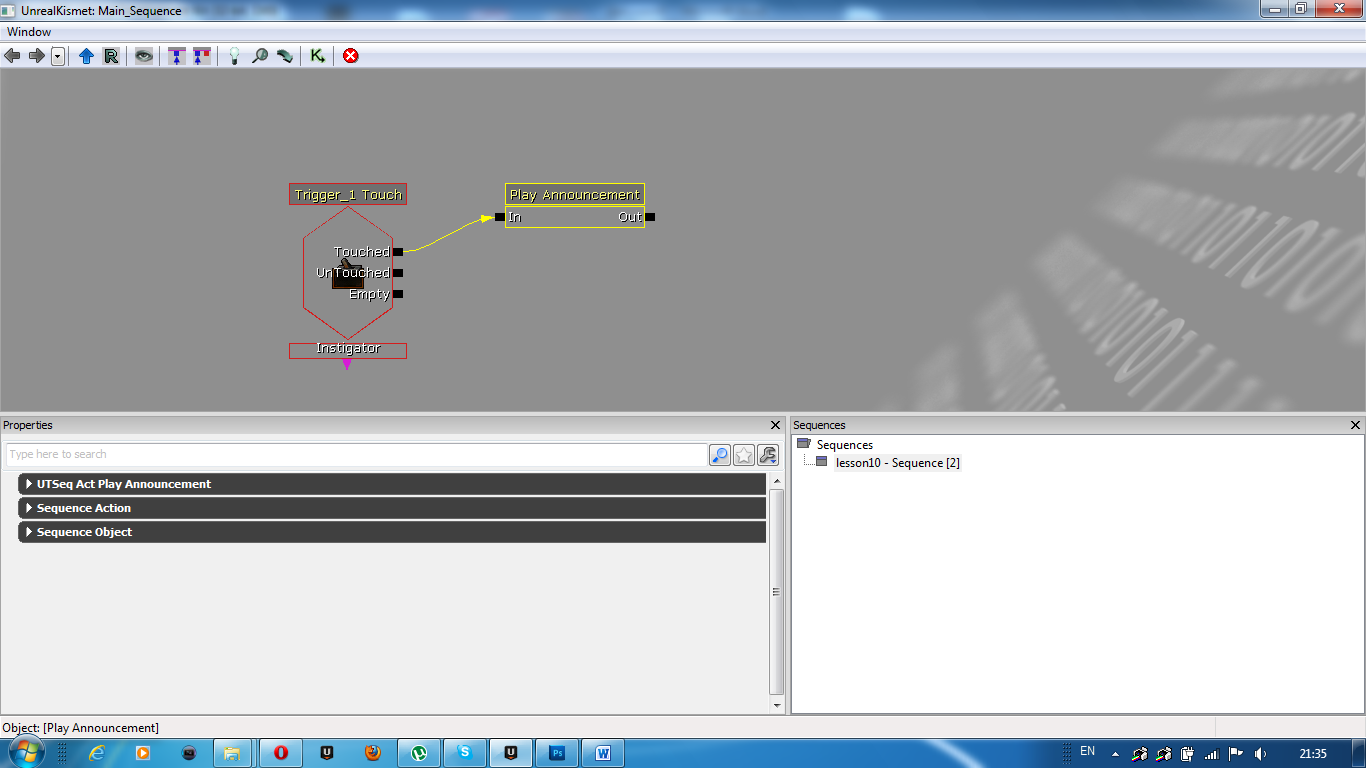Click the volume speaker tray icon
This screenshot has width=1366, height=768.
[x=1260, y=754]
